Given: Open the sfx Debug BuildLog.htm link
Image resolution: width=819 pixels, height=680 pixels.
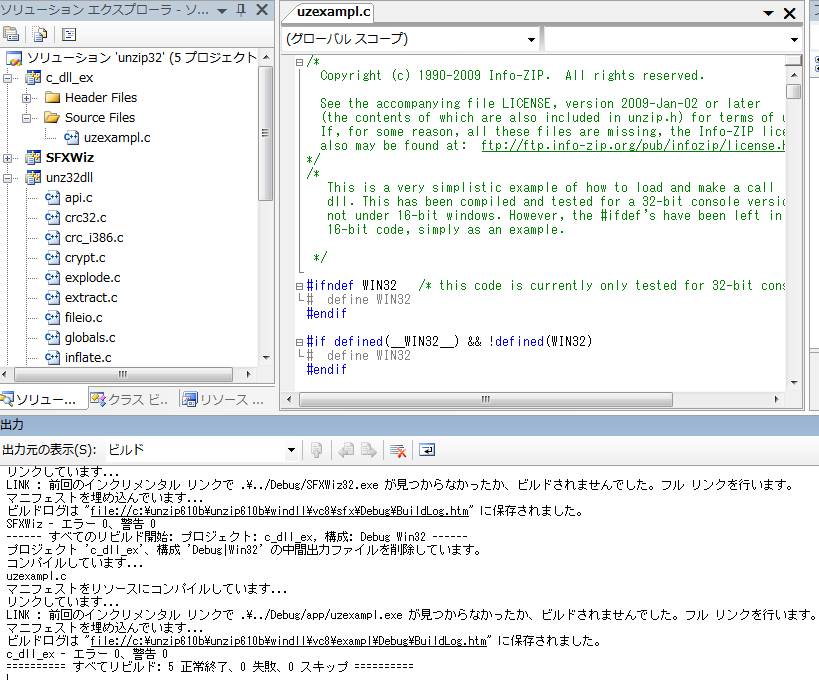Looking at the screenshot, I should pyautogui.click(x=279, y=511).
